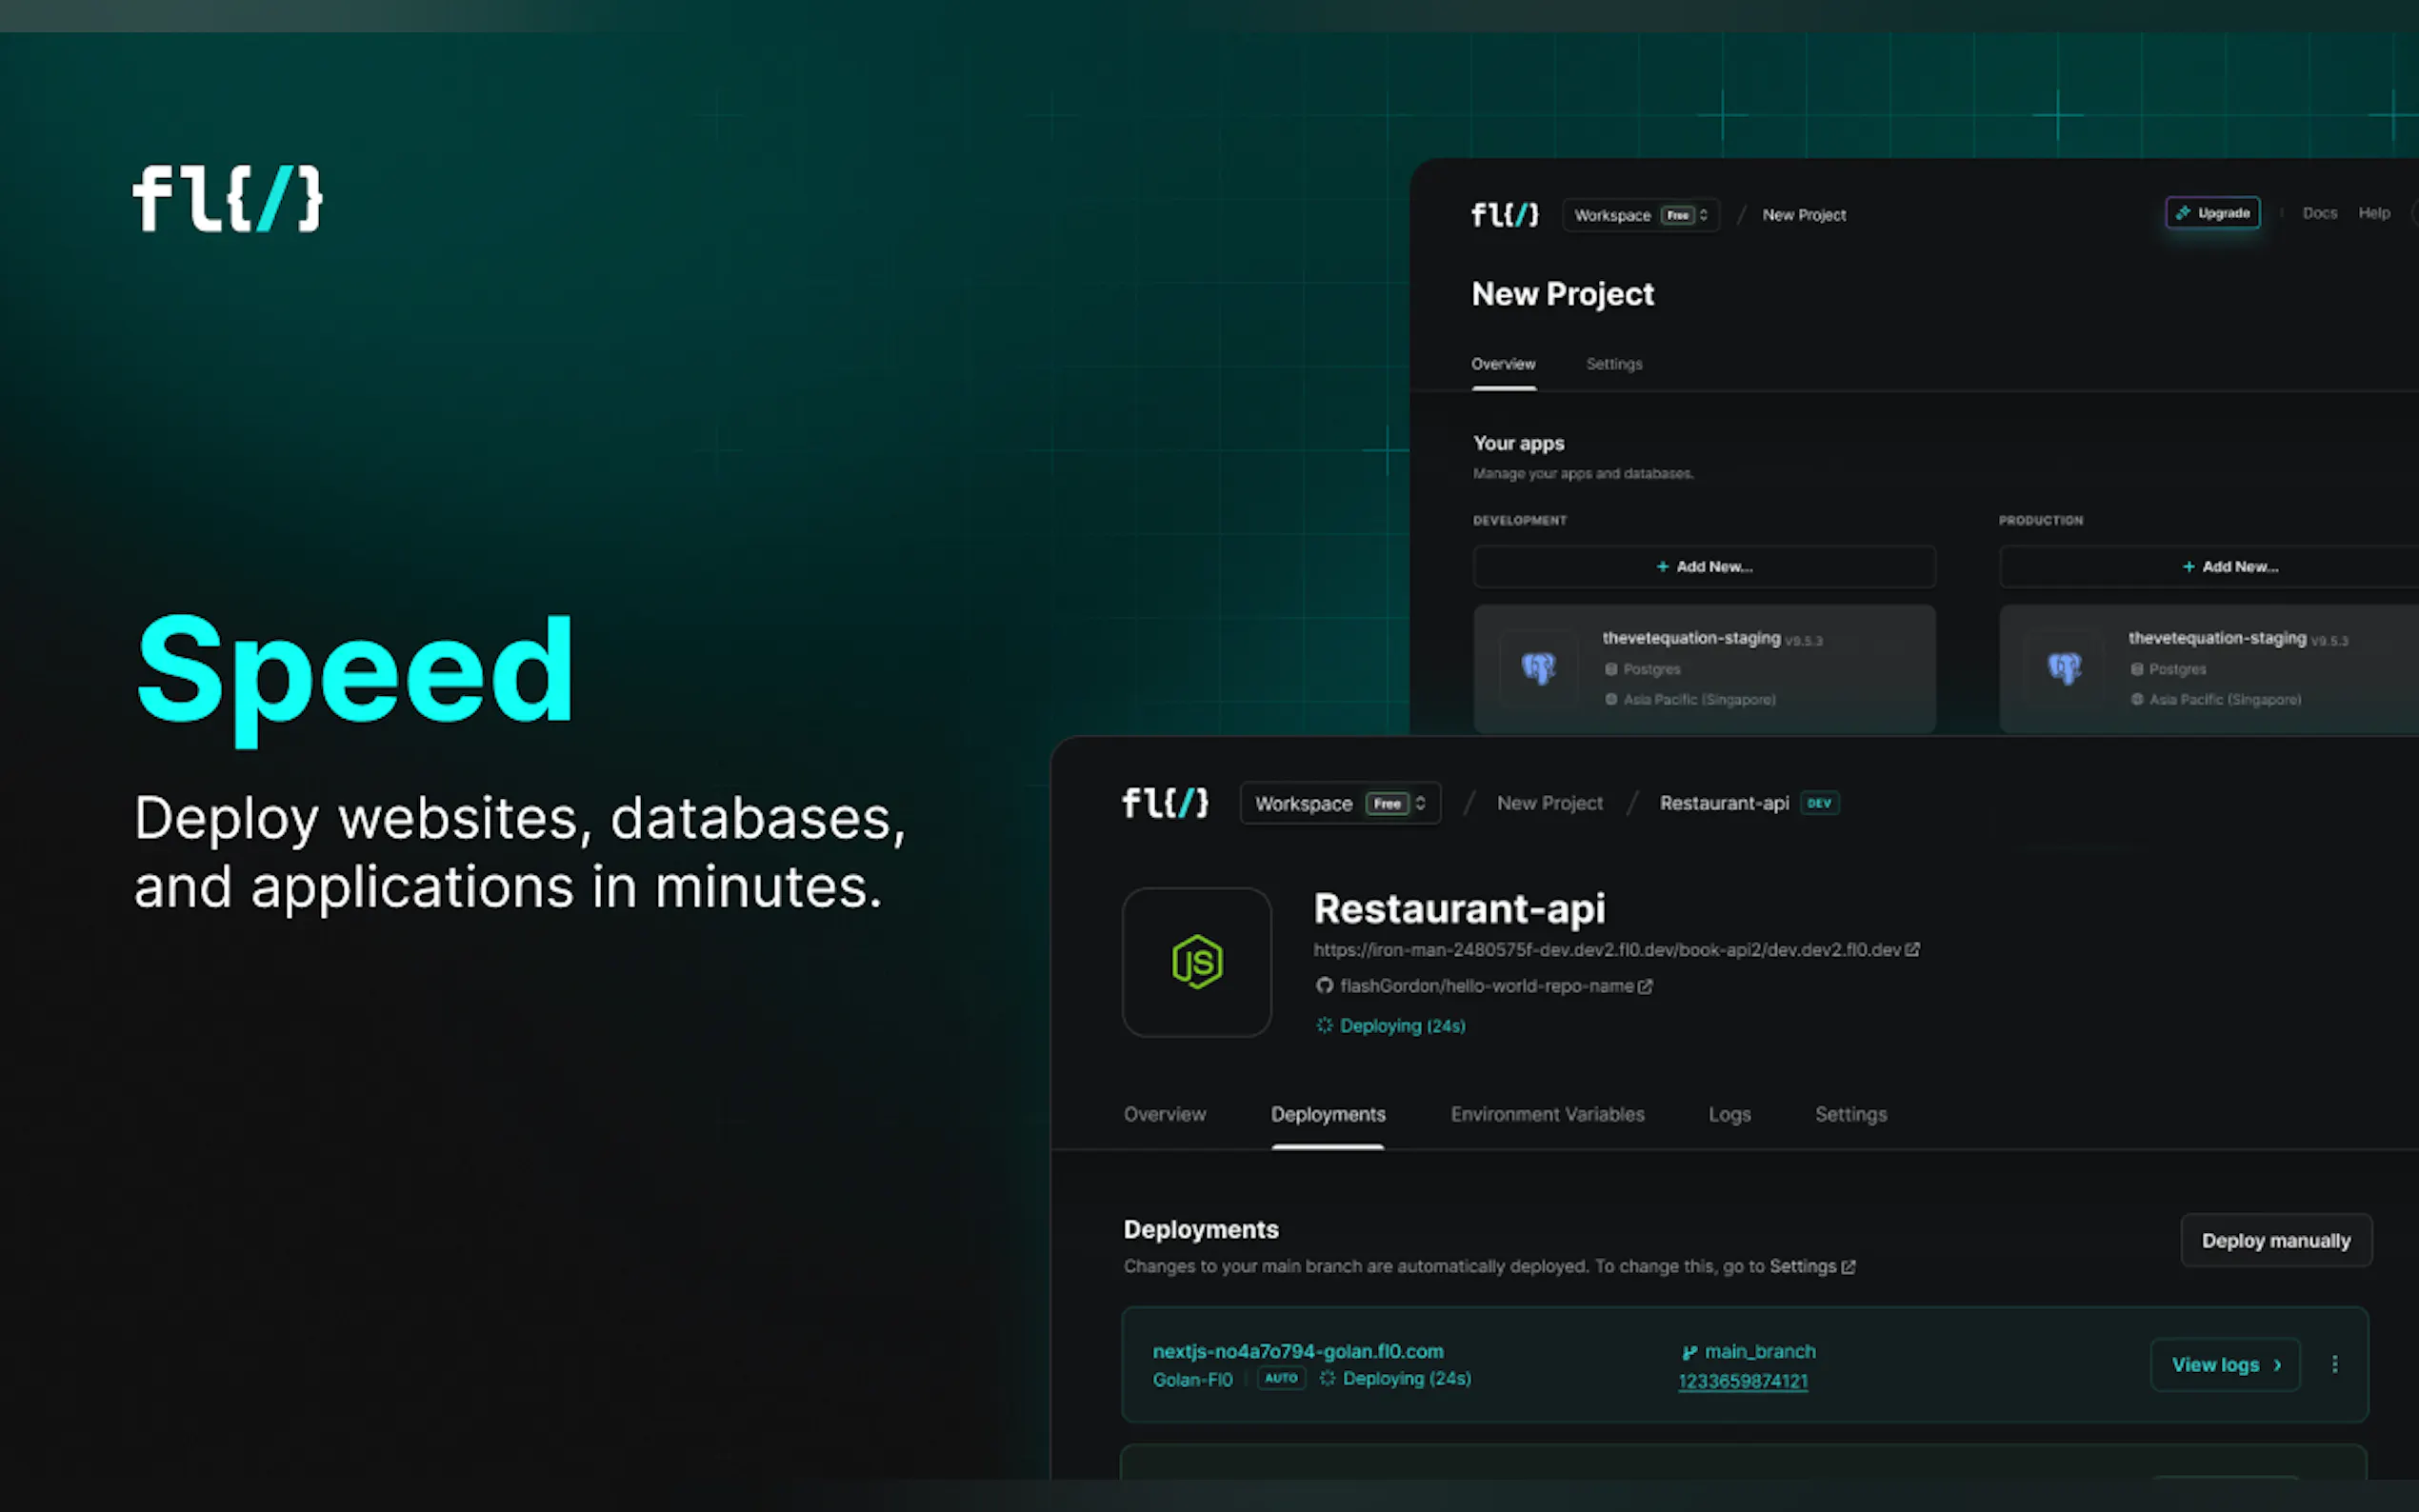This screenshot has width=2419, height=1512.
Task: Expand Workspace selector in Restaurant-api window
Action: 1340,803
